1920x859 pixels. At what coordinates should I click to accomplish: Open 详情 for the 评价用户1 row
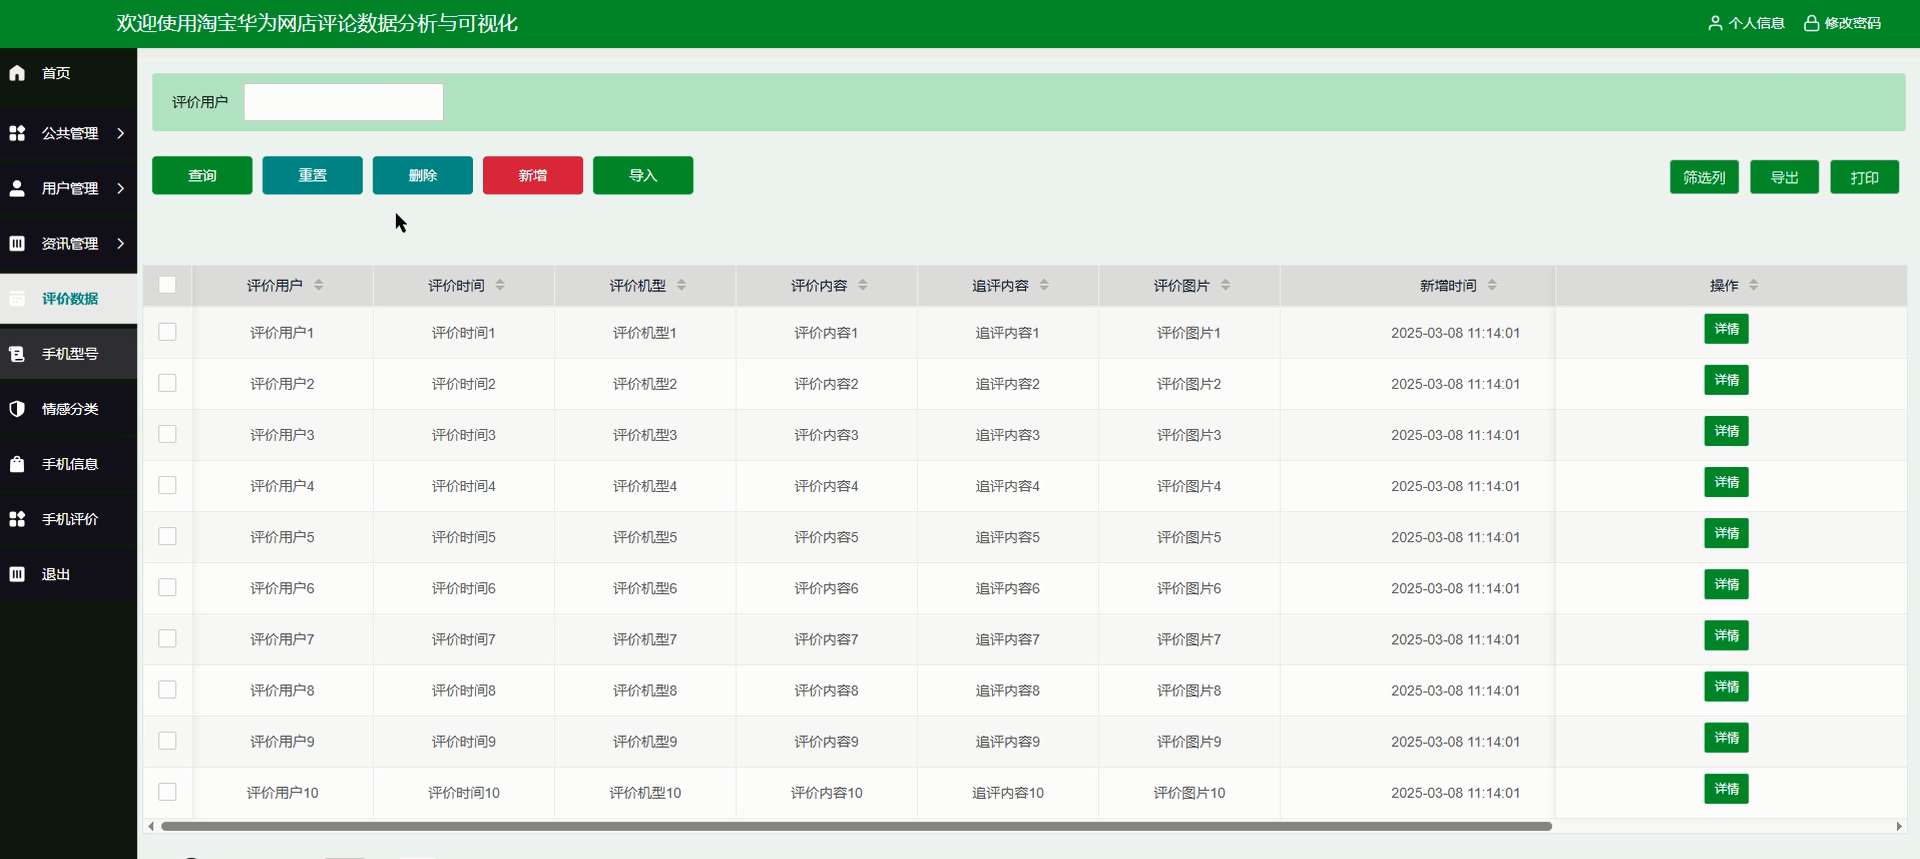click(x=1726, y=329)
